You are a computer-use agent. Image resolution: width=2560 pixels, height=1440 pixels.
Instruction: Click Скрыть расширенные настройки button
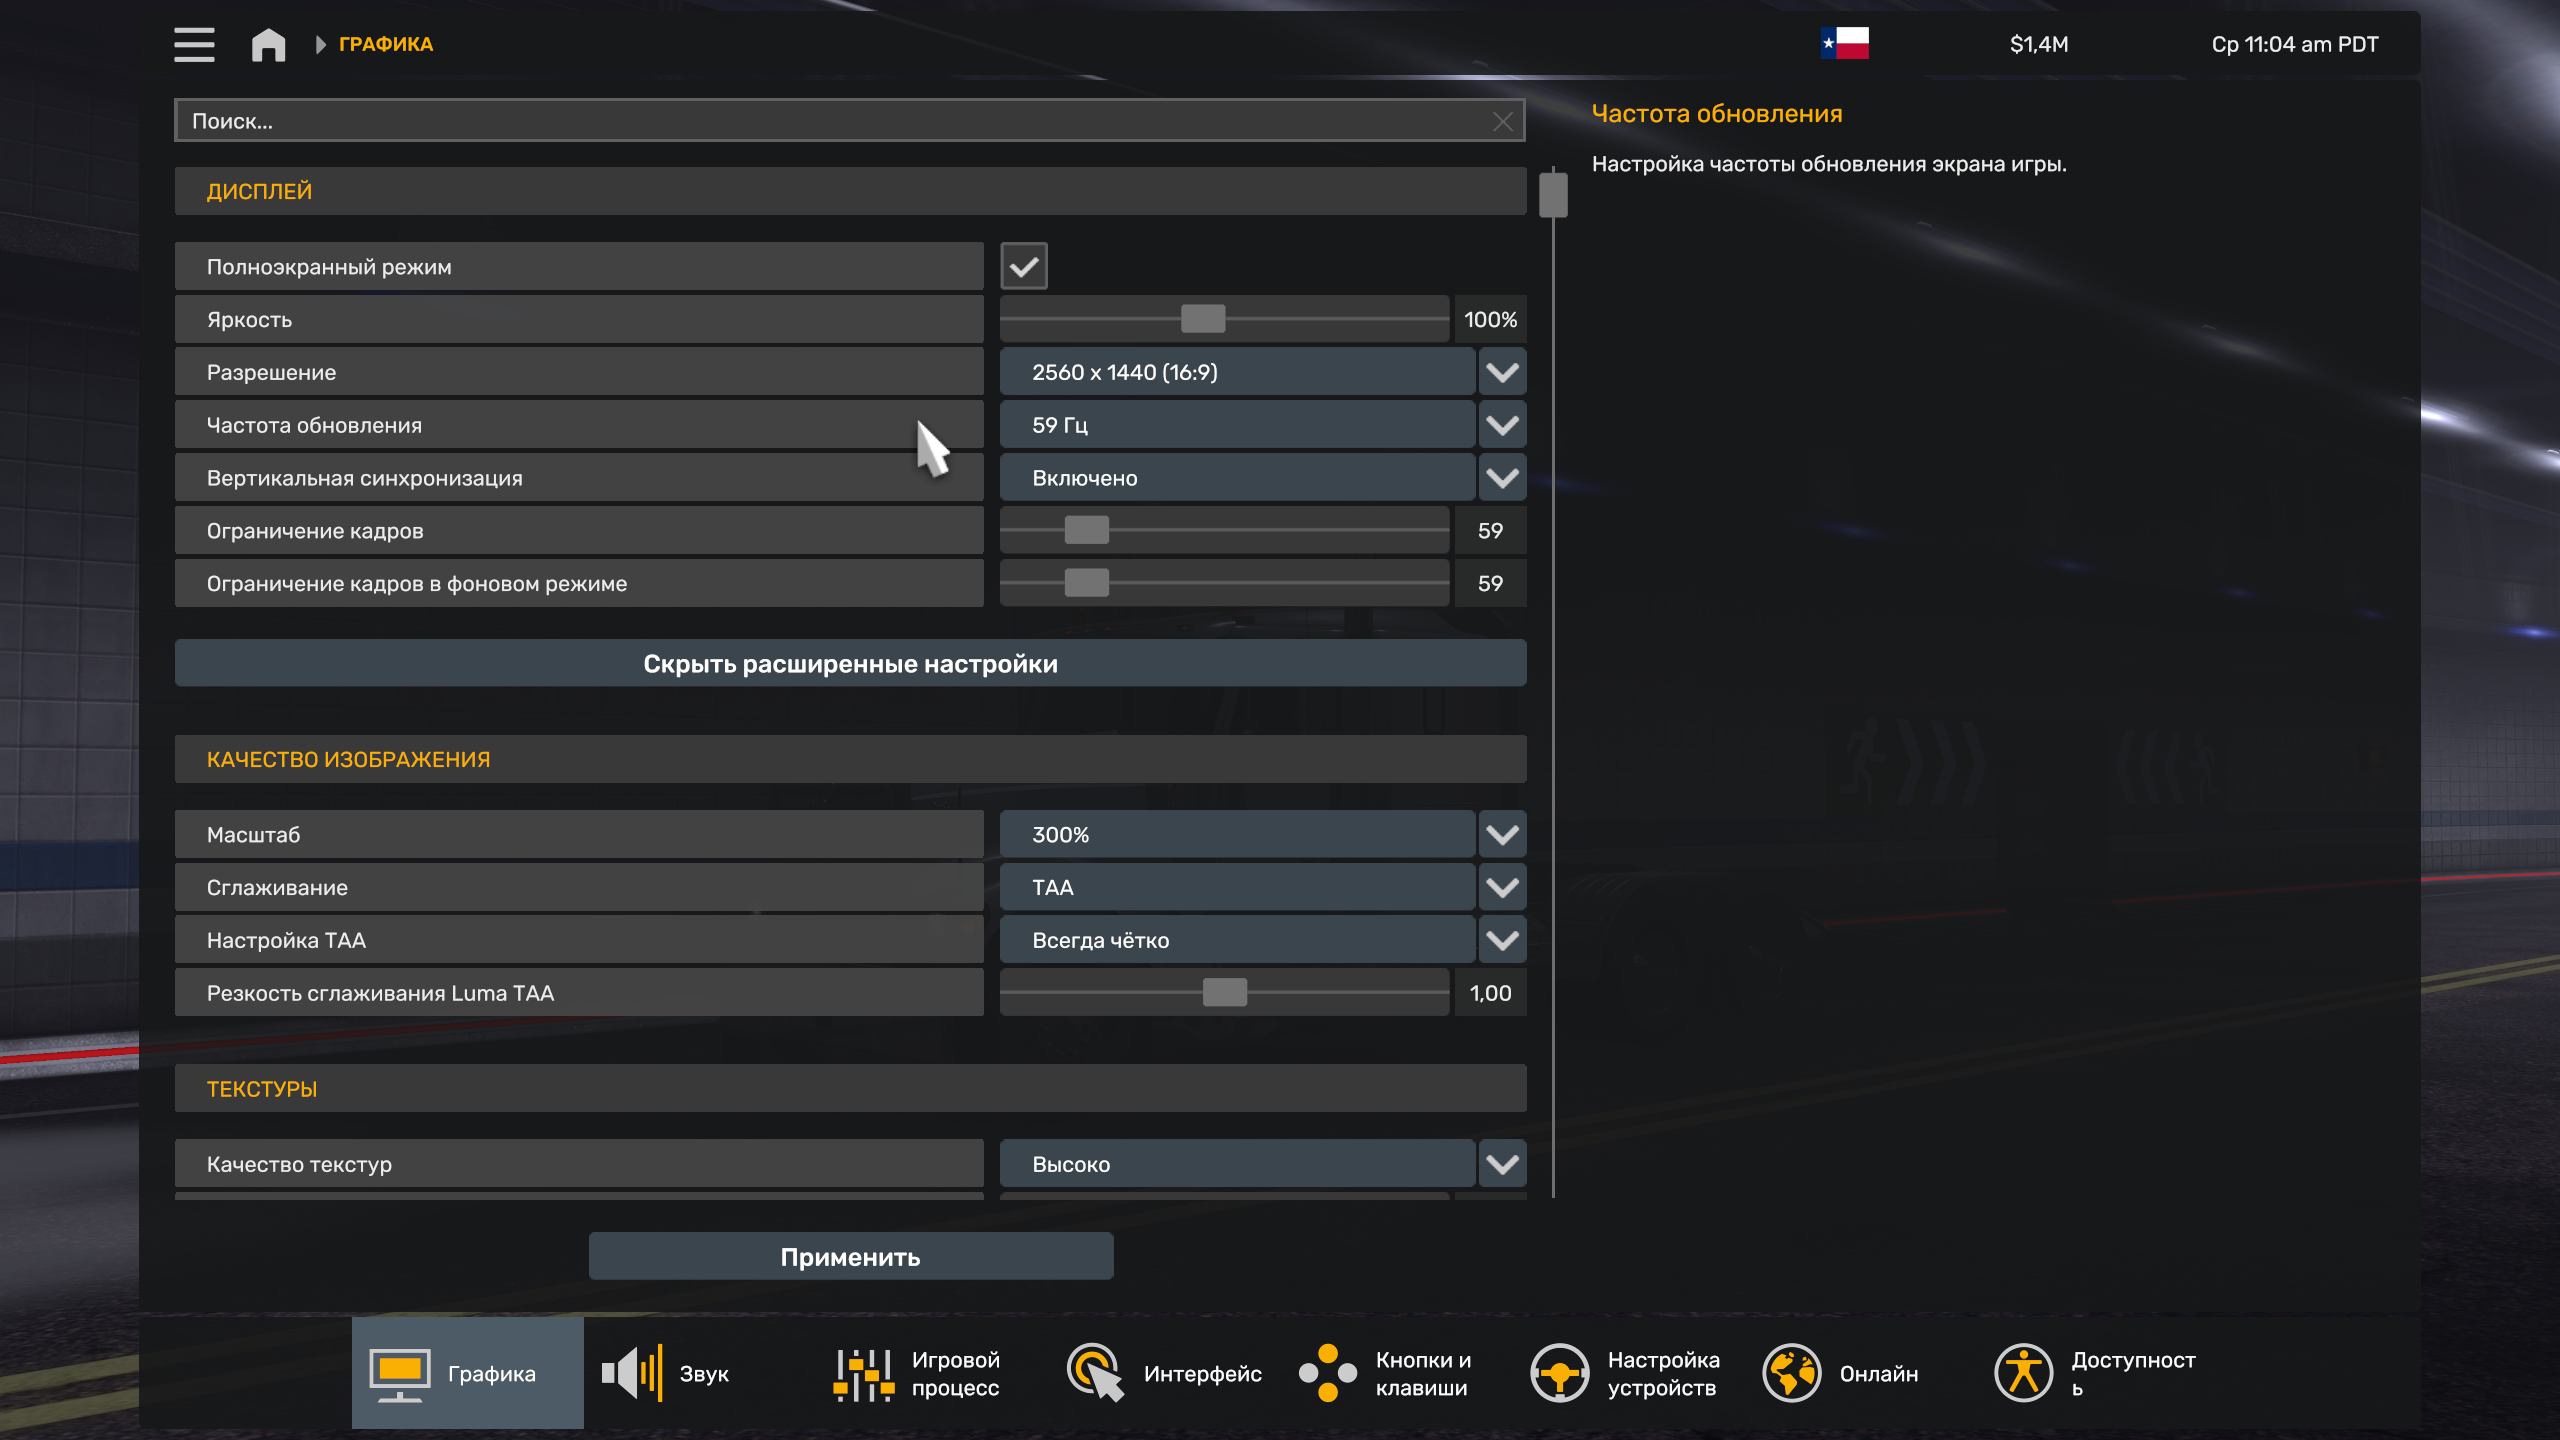pyautogui.click(x=850, y=664)
